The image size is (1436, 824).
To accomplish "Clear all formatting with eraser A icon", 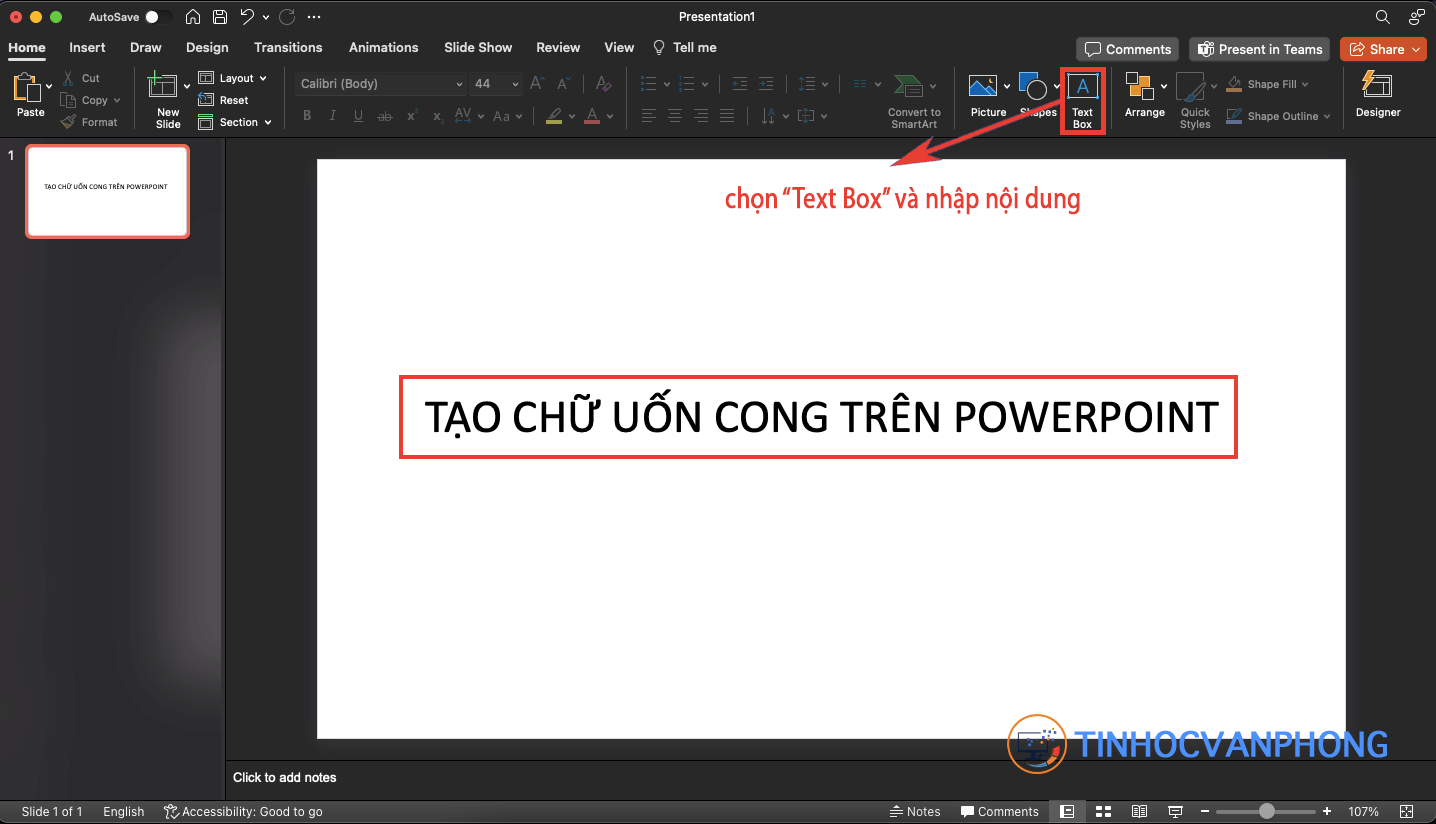I will 603,84.
